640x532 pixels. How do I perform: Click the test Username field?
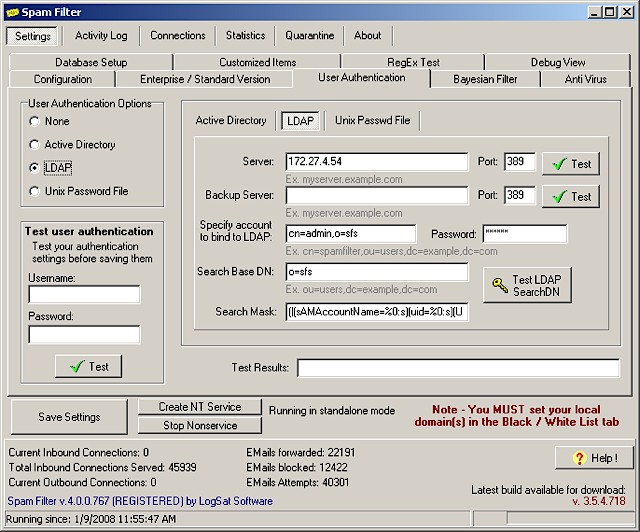point(84,294)
